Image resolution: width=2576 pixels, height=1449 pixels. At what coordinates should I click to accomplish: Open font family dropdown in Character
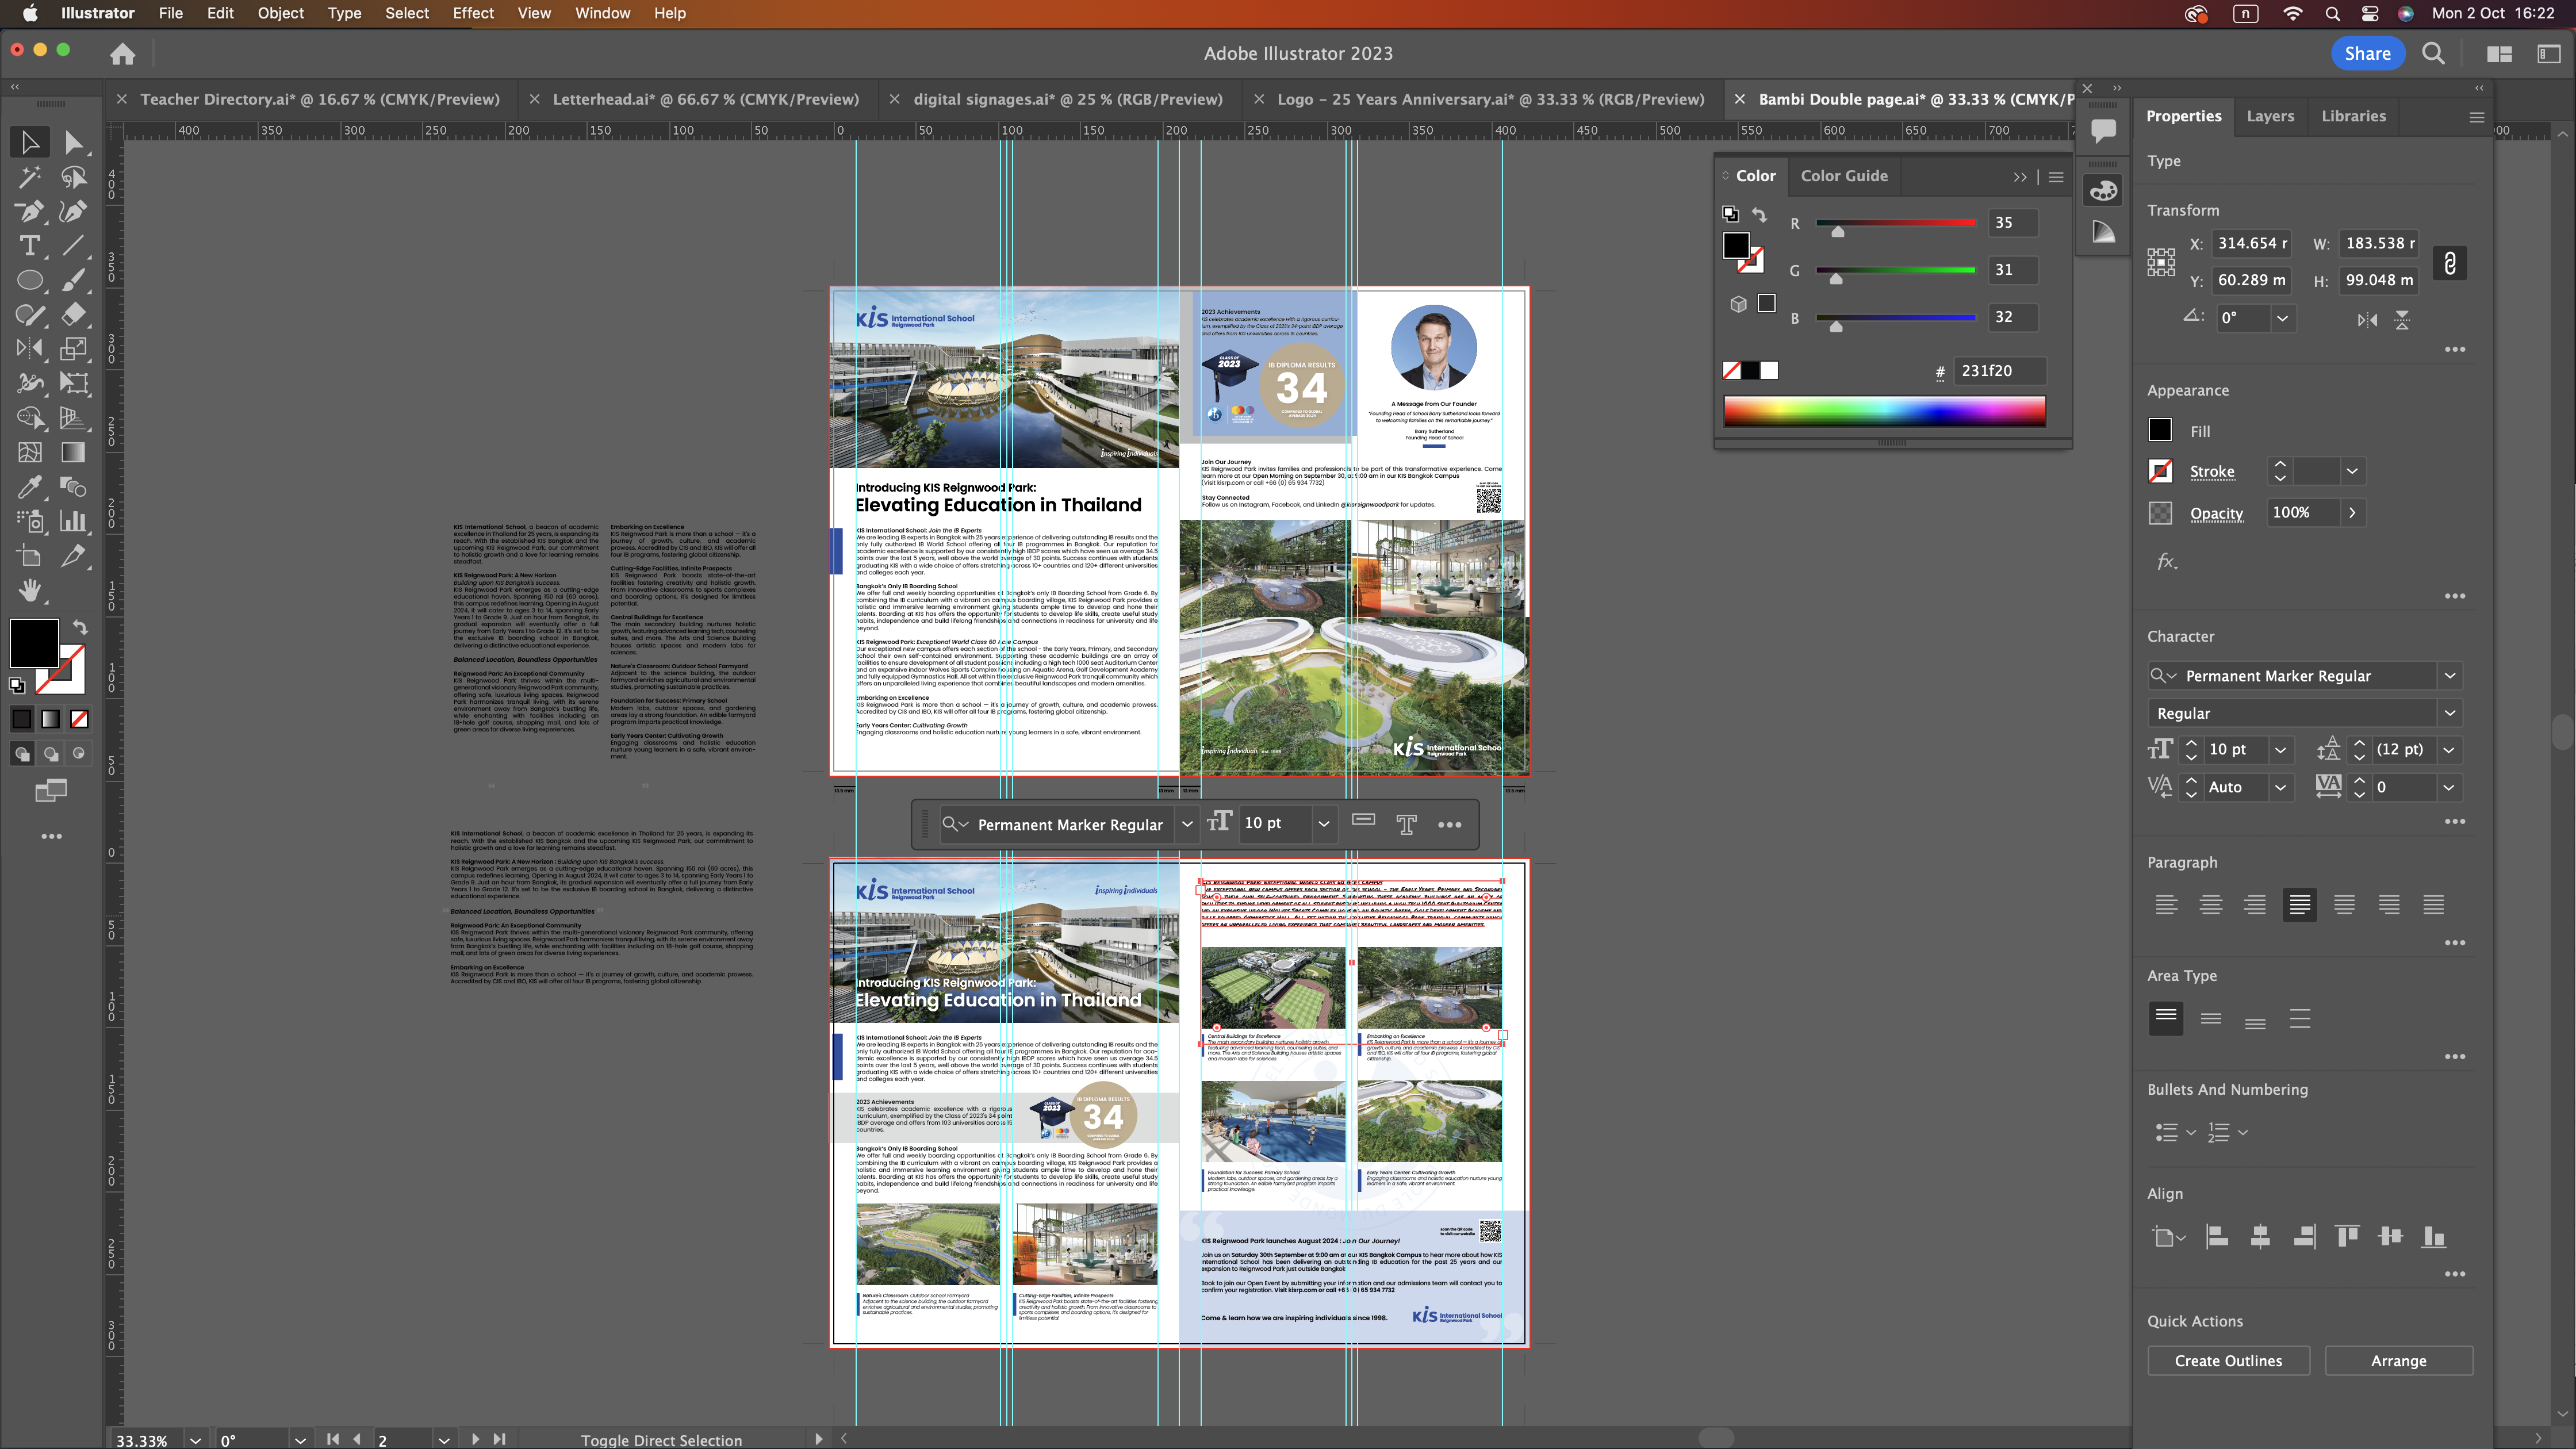pyautogui.click(x=2450, y=676)
